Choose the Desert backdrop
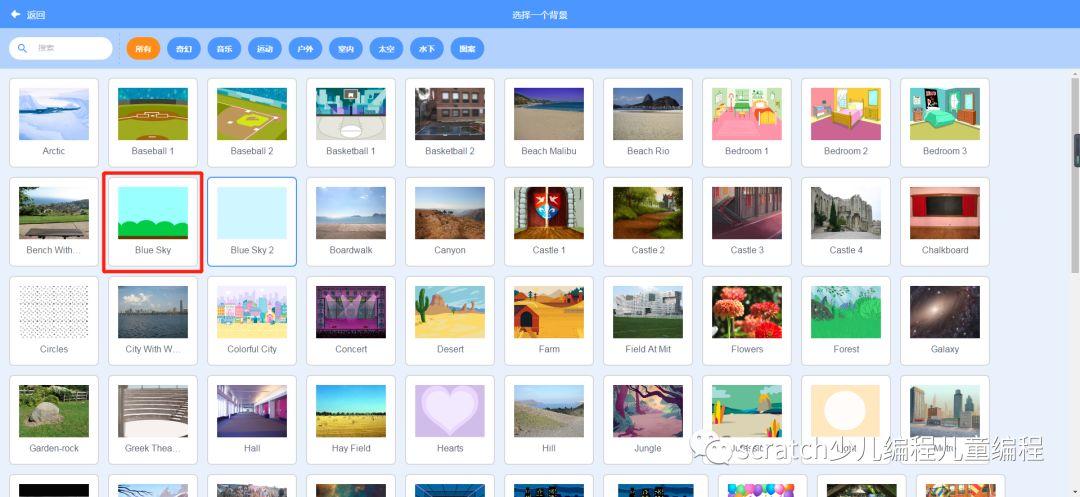This screenshot has width=1080, height=497. point(450,321)
